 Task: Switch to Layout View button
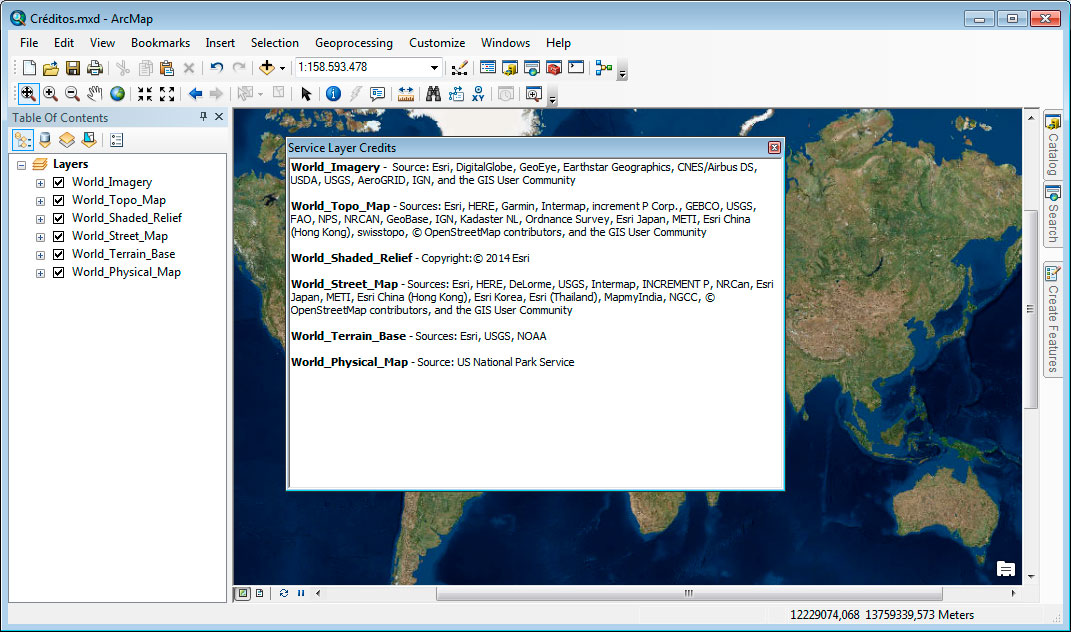260,593
